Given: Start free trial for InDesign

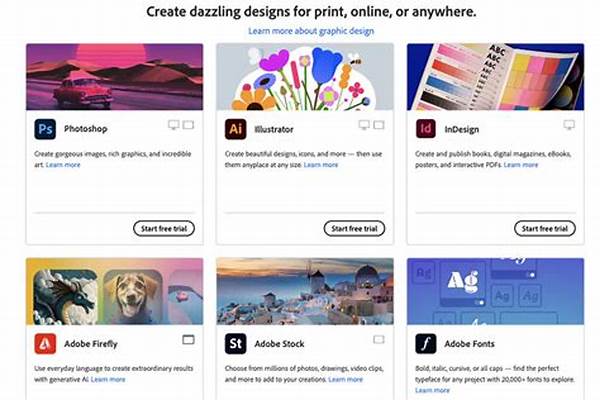Looking at the screenshot, I should tap(545, 229).
